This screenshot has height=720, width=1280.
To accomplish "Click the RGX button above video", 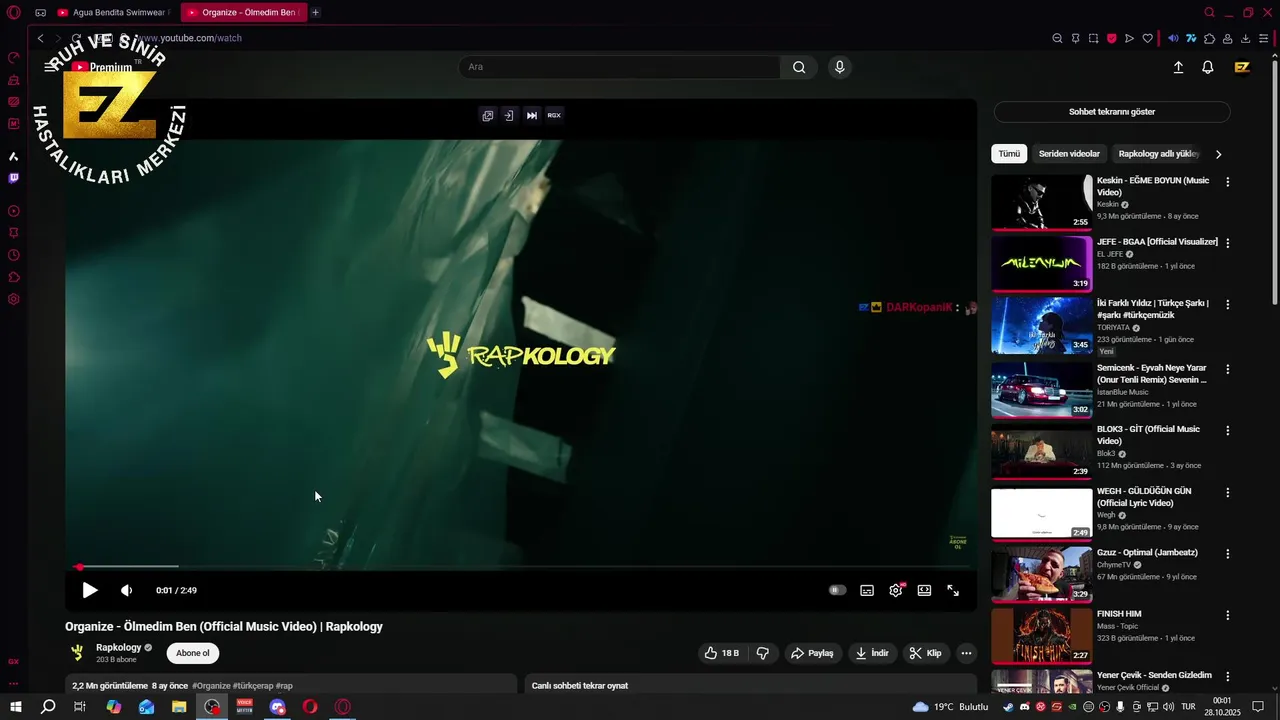I will tap(554, 115).
